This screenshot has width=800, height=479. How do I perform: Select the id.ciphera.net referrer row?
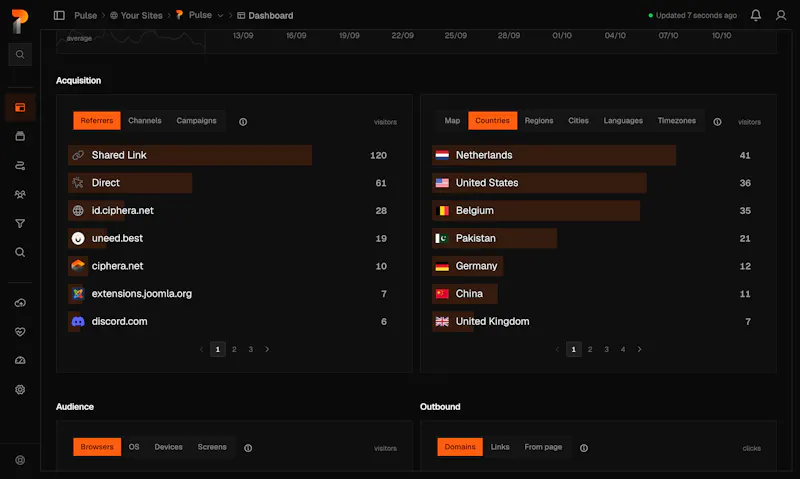pyautogui.click(x=231, y=211)
